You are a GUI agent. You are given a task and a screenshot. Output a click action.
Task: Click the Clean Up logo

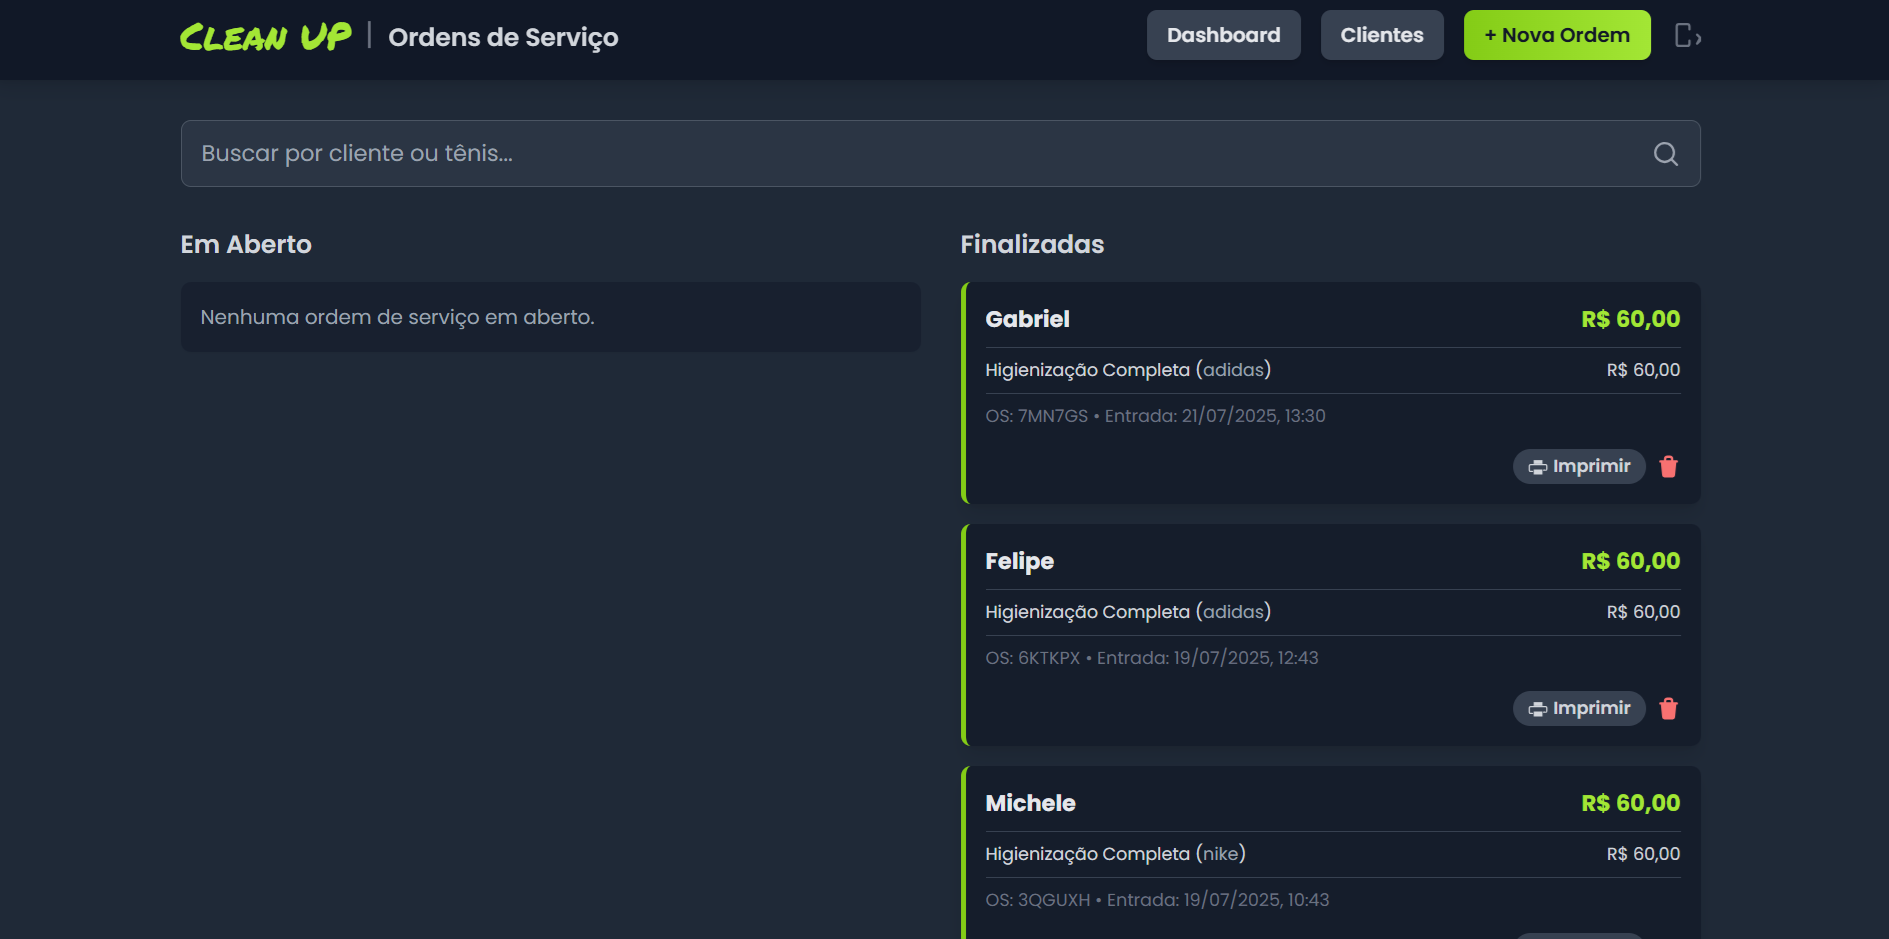tap(265, 37)
